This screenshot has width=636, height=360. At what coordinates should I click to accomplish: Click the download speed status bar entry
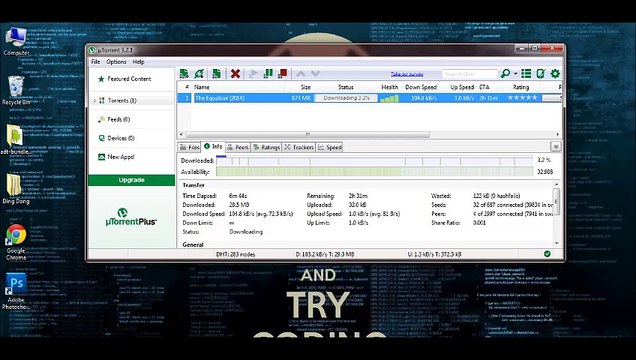pos(325,254)
